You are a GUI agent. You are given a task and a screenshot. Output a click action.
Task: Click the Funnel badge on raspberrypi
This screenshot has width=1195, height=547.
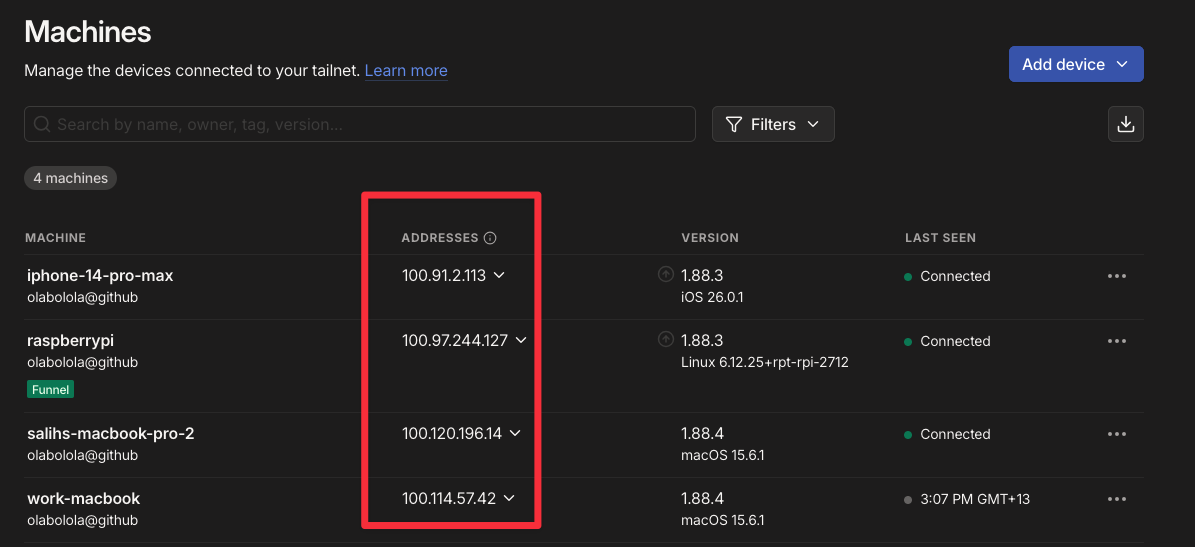(51, 389)
